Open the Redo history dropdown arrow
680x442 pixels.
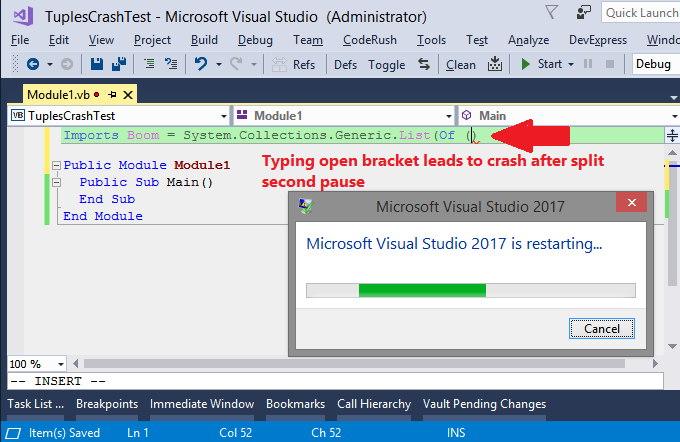click(254, 65)
